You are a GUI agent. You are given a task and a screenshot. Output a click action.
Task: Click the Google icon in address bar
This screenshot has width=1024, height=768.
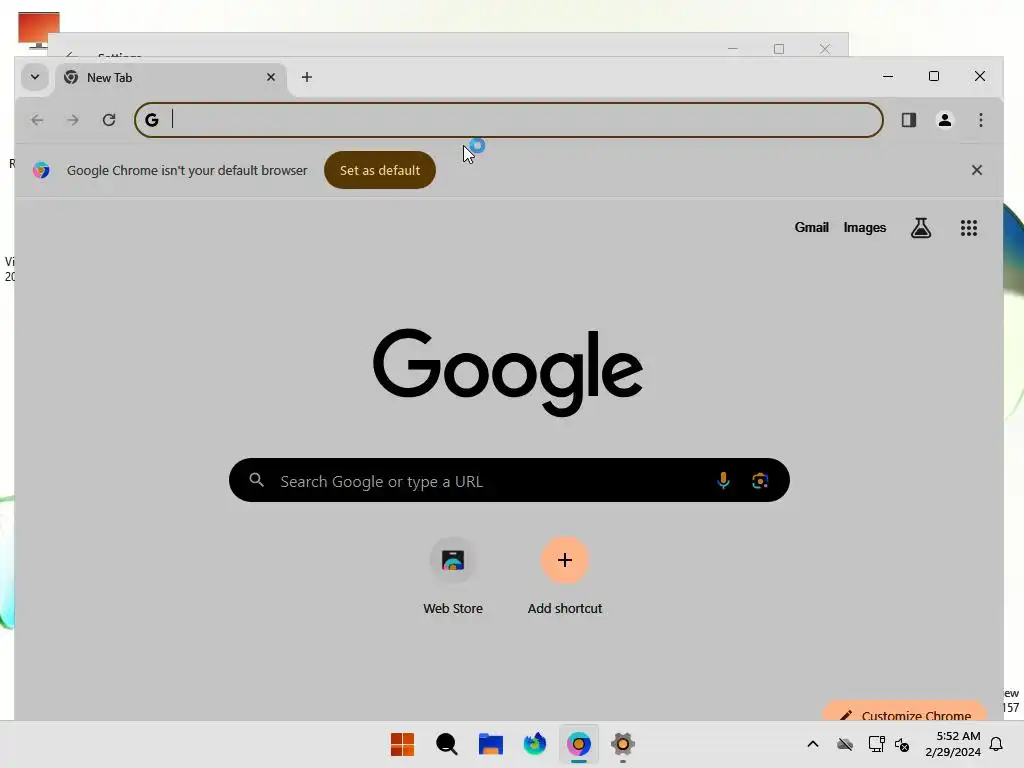pos(152,120)
